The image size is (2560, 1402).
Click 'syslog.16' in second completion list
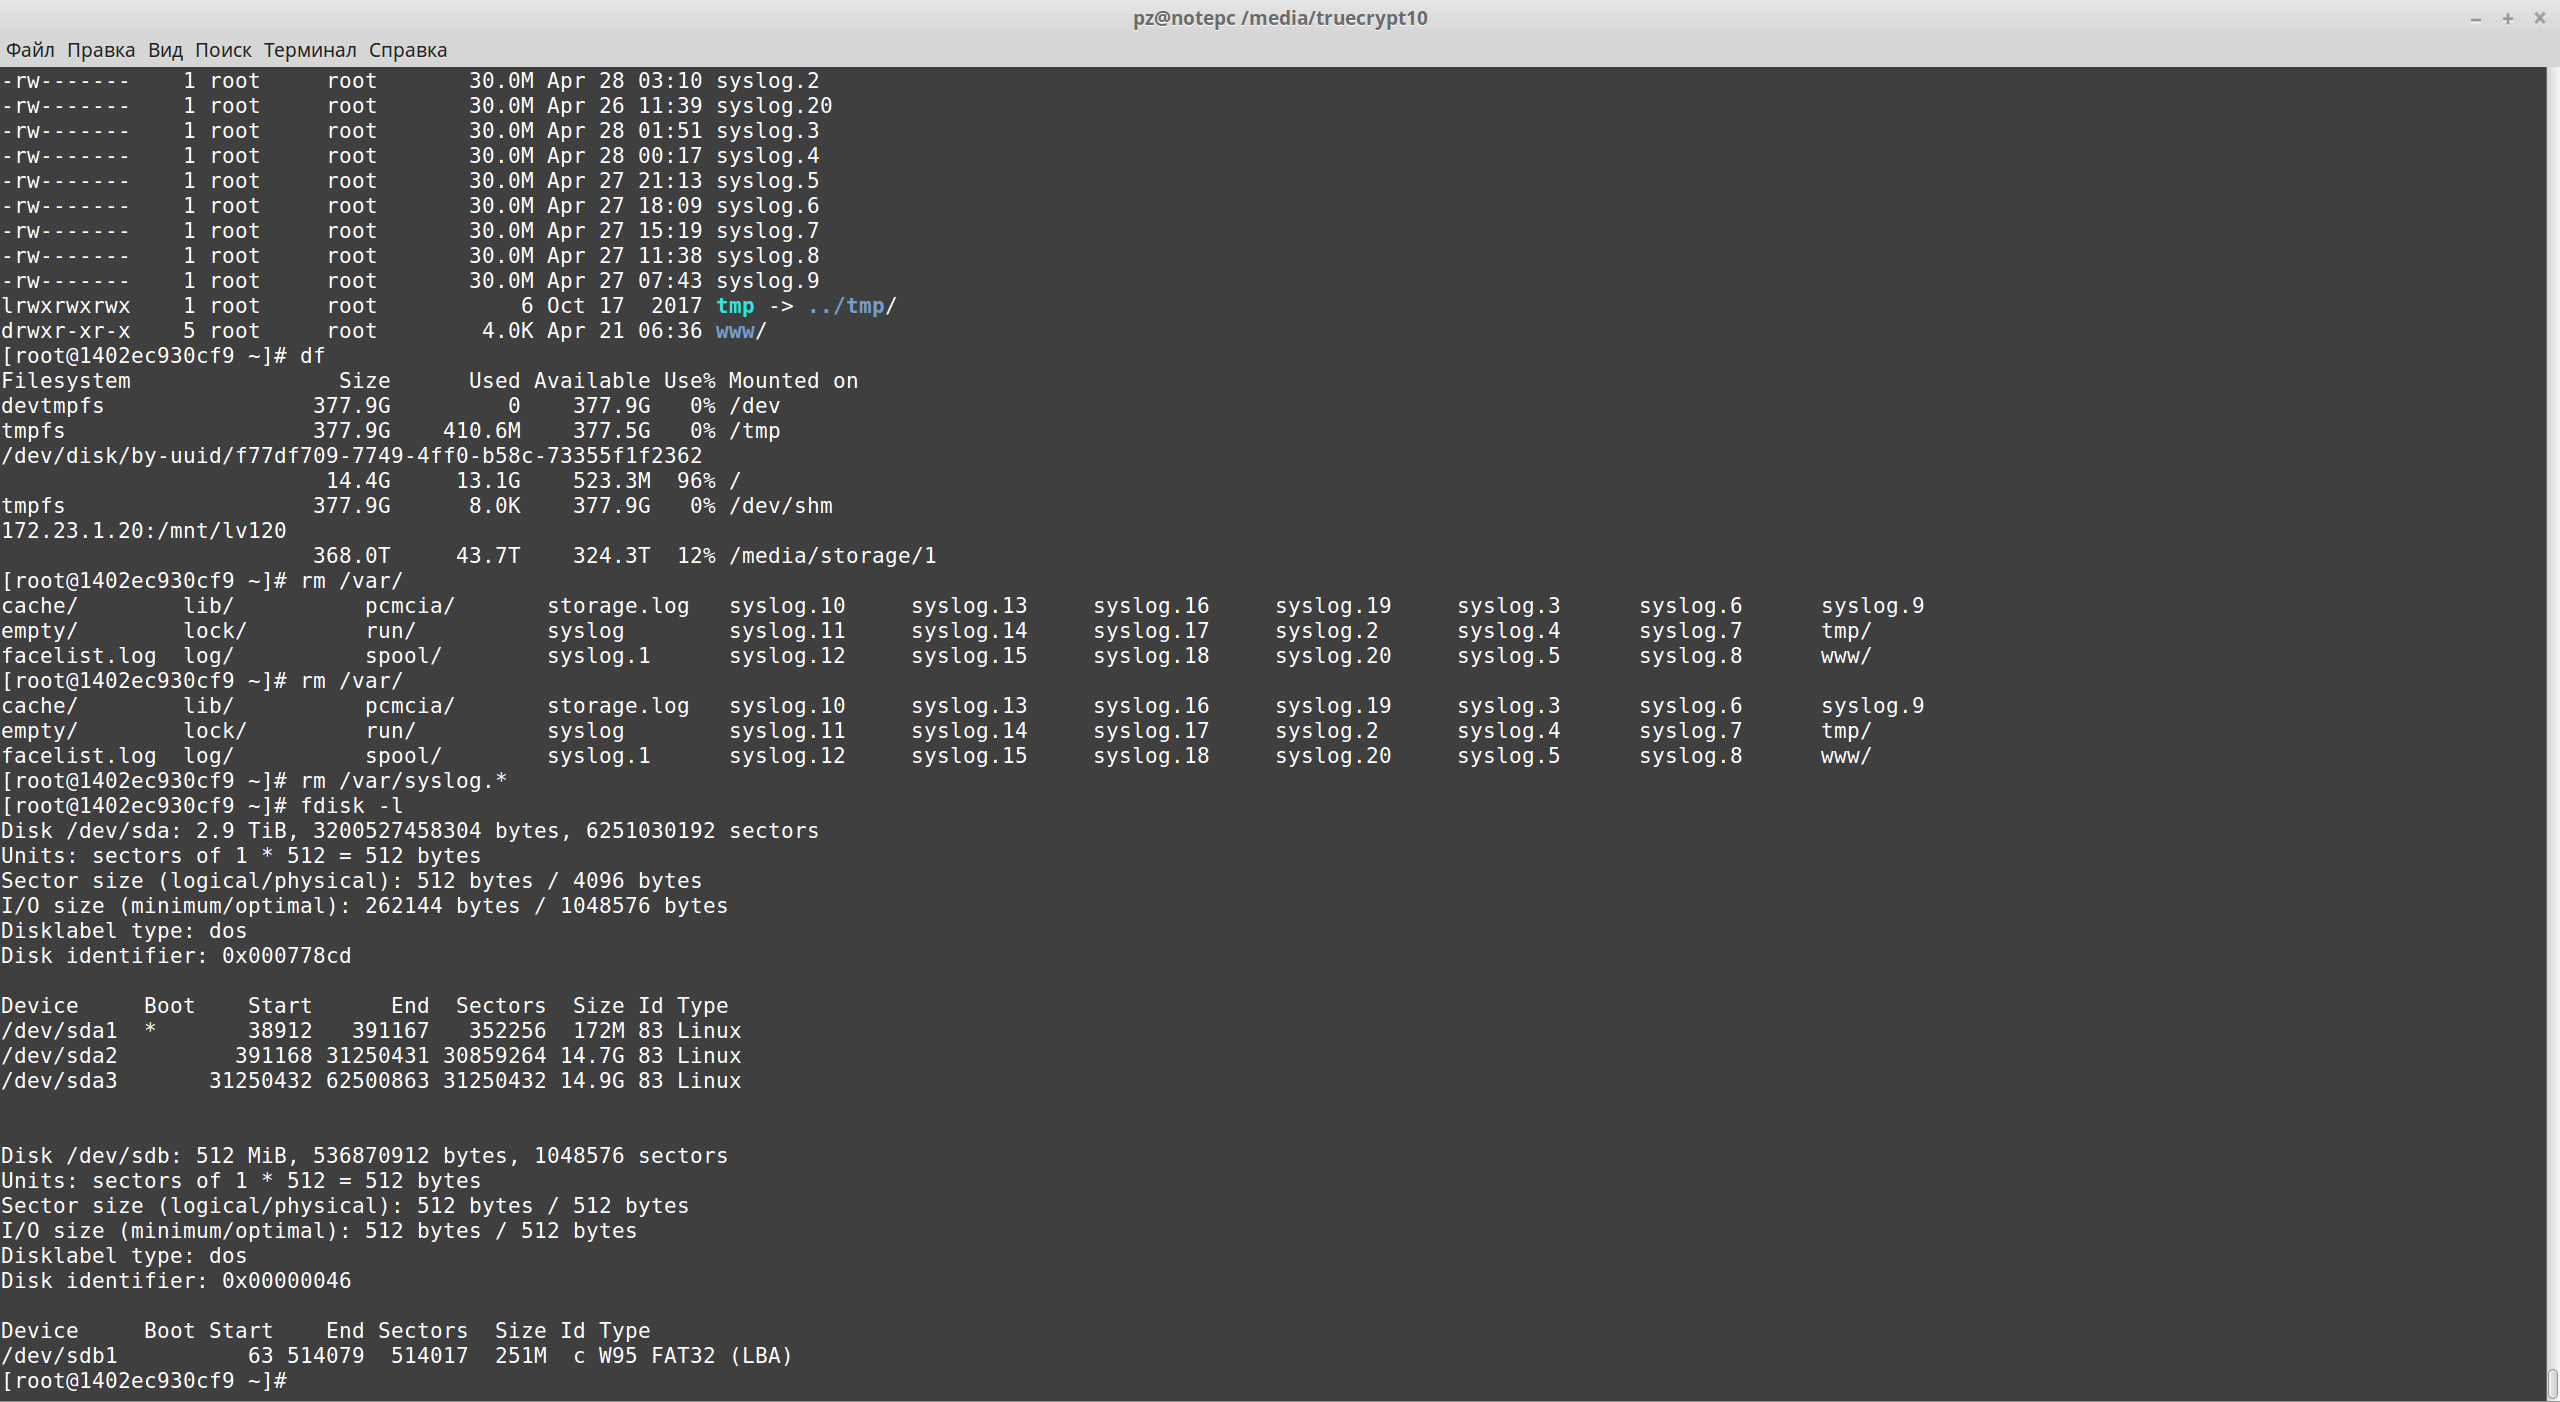[1151, 706]
